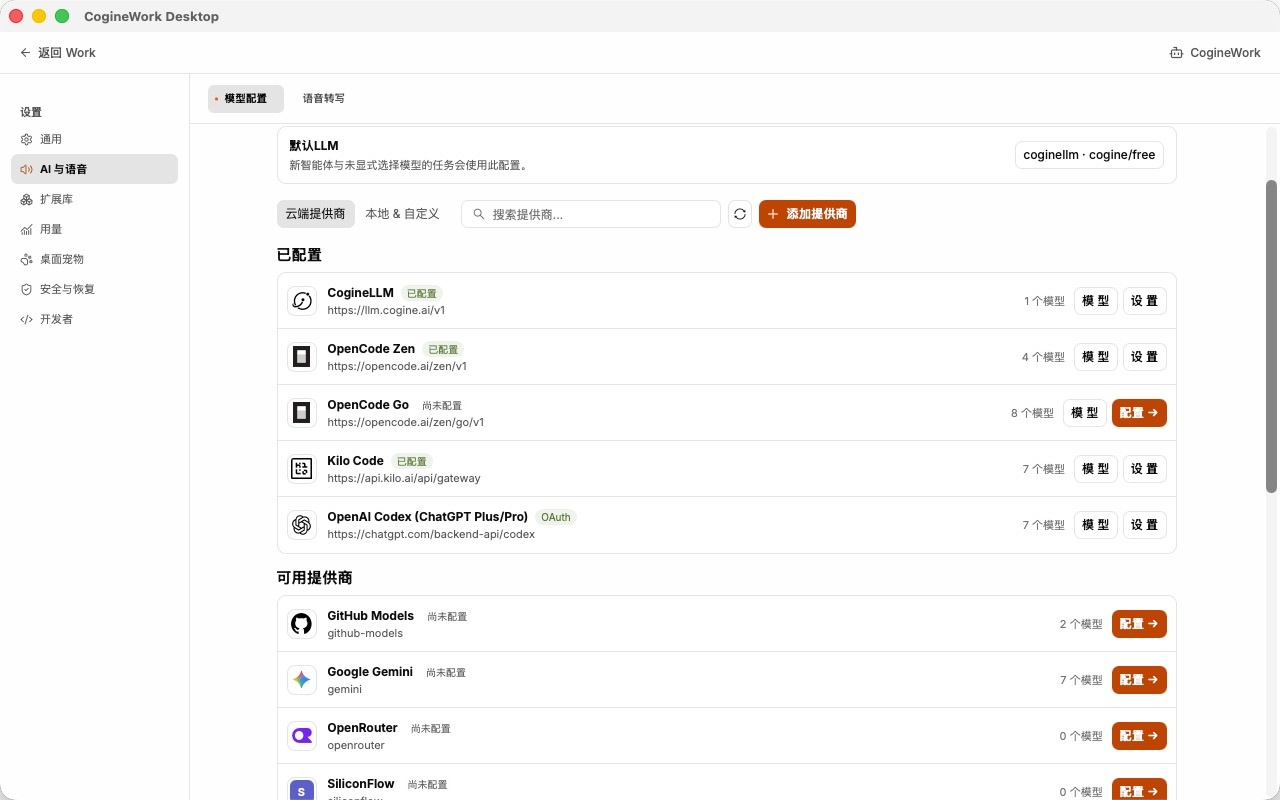Open 设置 for CogineLLM
Viewport: 1280px width, 800px height.
coord(1144,301)
